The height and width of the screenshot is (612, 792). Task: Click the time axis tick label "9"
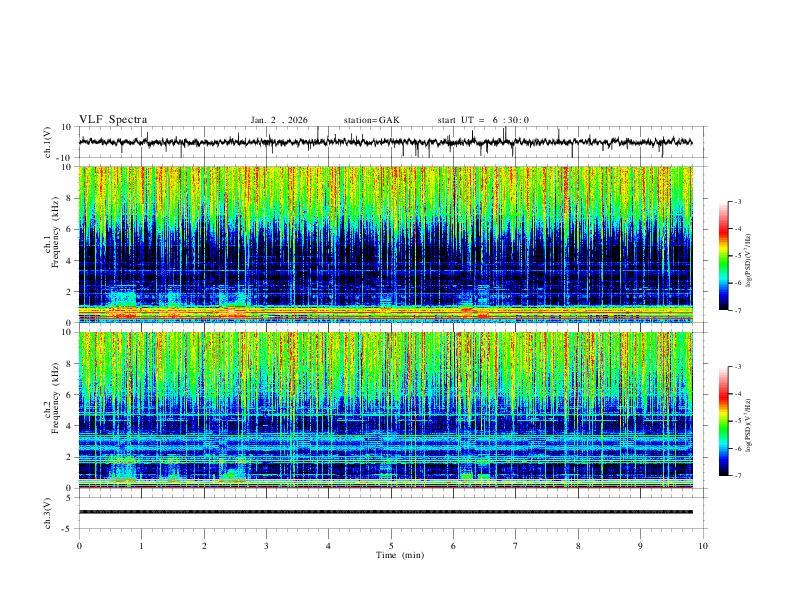tap(640, 546)
